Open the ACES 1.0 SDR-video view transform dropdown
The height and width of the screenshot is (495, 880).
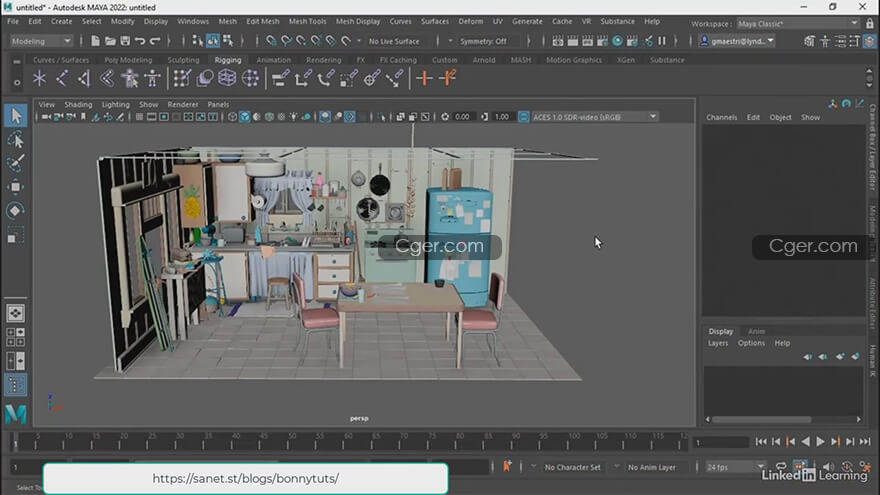tap(595, 117)
